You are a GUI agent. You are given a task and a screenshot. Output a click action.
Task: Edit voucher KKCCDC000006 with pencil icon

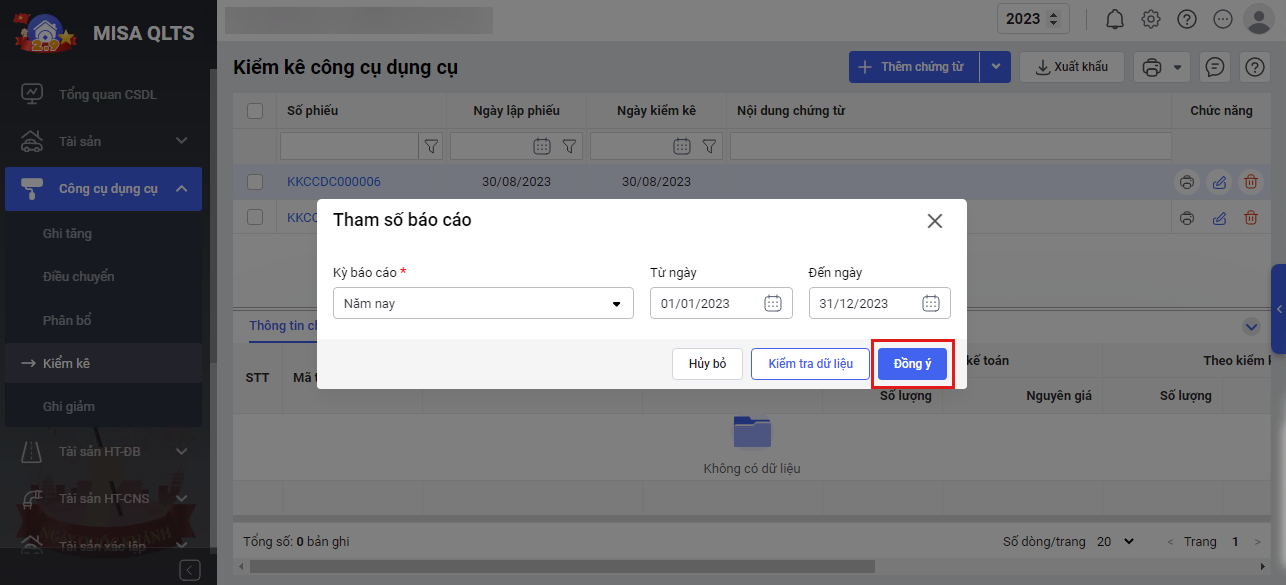1218,182
